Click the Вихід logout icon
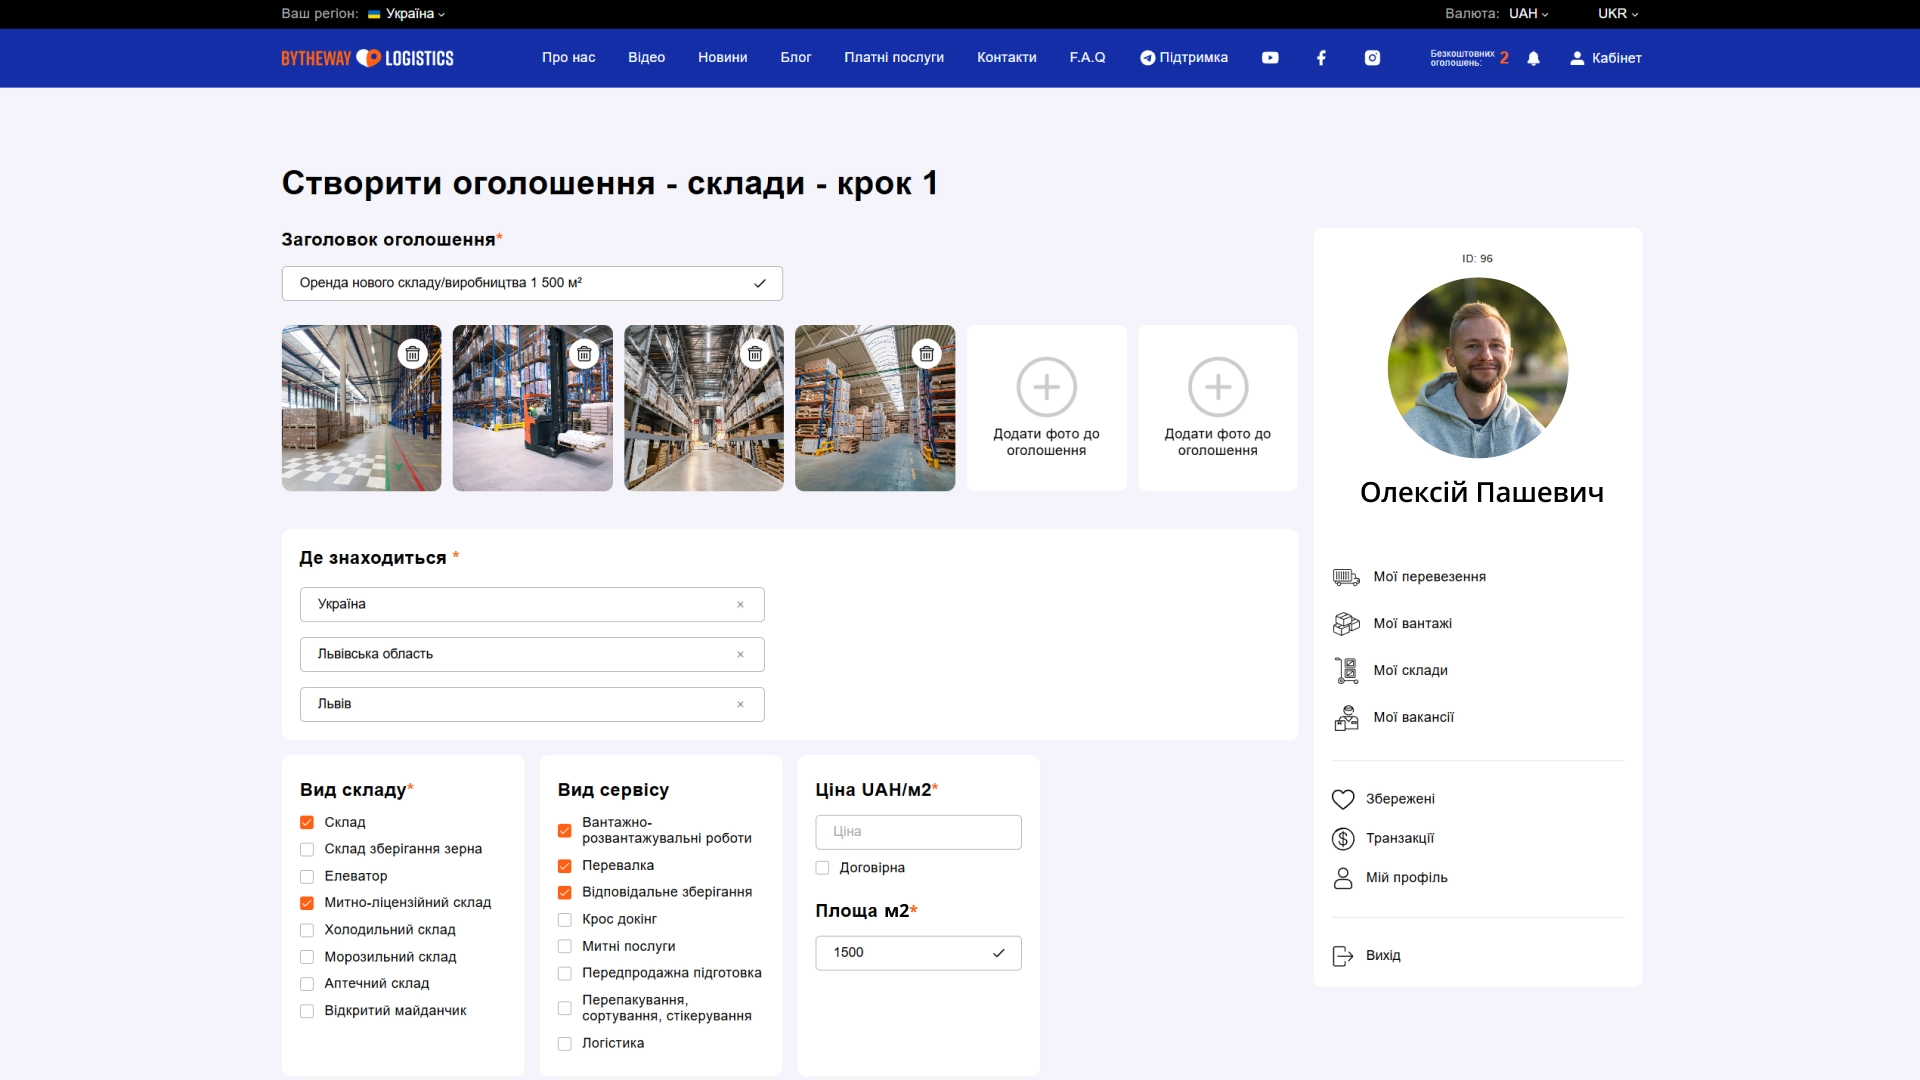The width and height of the screenshot is (1920, 1080). pyautogui.click(x=1343, y=956)
